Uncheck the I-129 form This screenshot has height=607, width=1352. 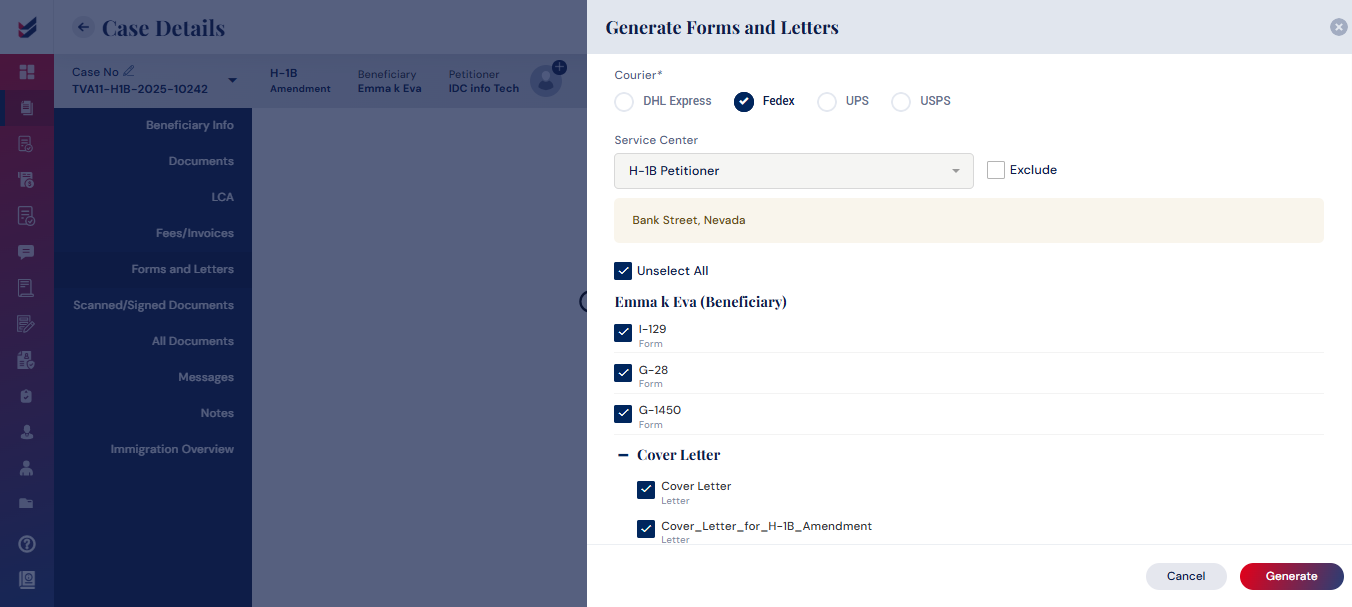623,333
